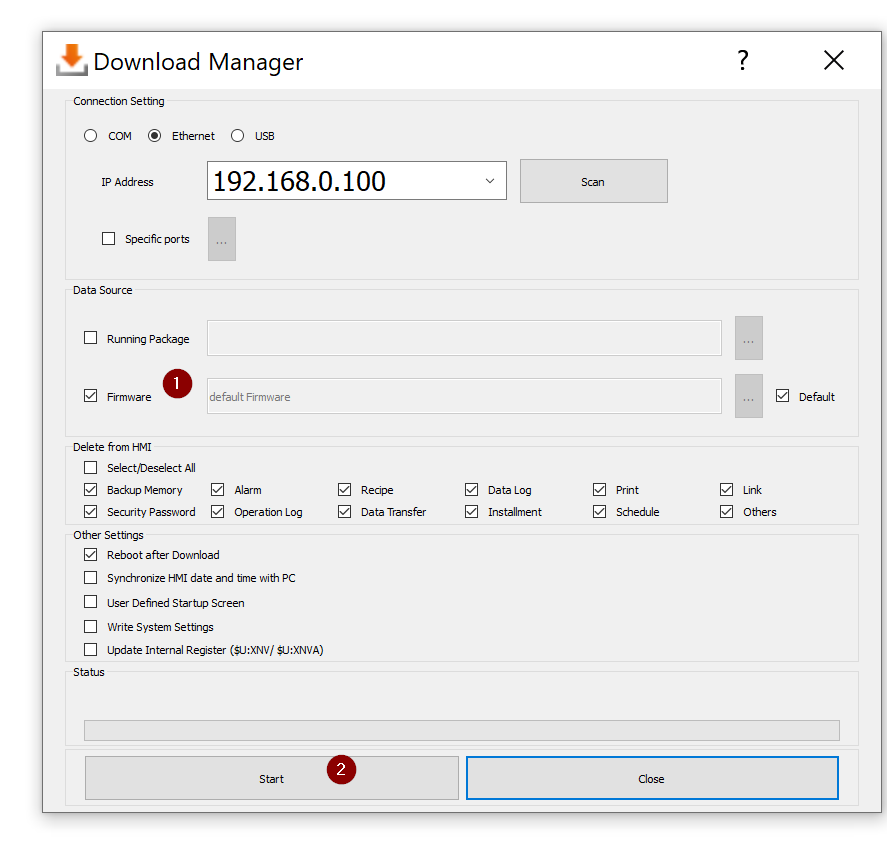887x846 pixels.
Task: Uncheck the Default firmware checkbox
Action: click(x=783, y=396)
